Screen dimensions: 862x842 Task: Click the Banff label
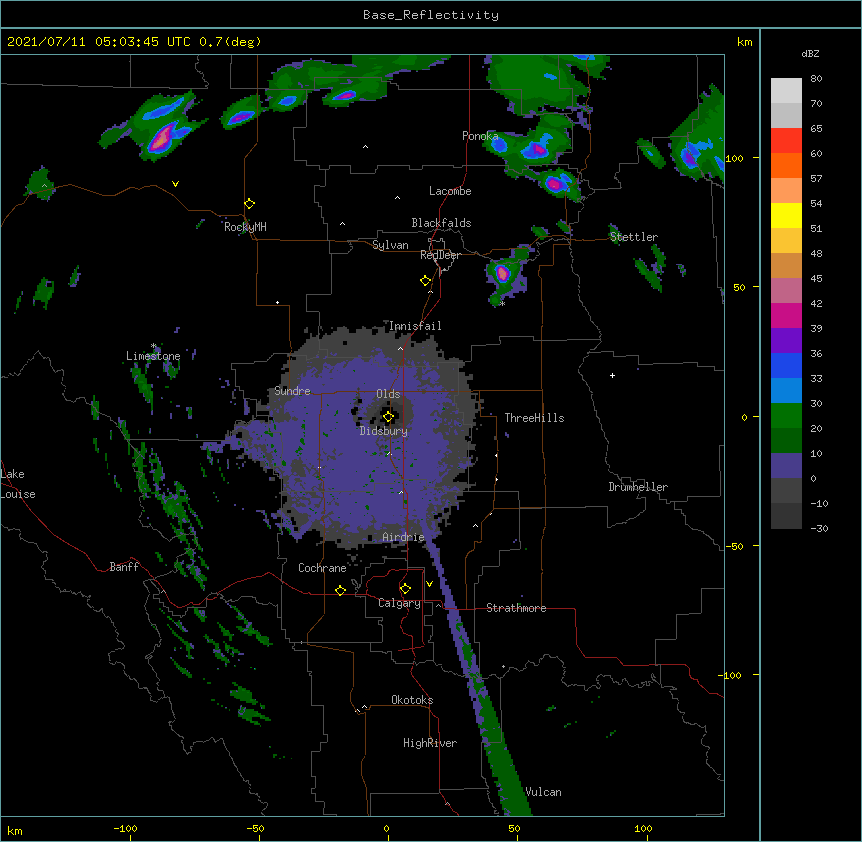pos(124,567)
